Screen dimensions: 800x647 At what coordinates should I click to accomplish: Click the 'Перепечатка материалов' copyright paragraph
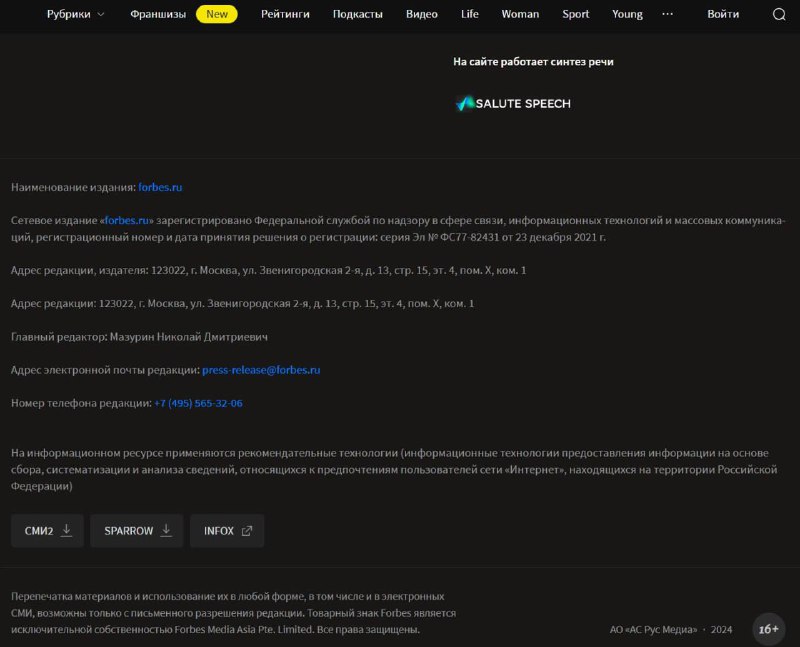pyautogui.click(x=234, y=613)
